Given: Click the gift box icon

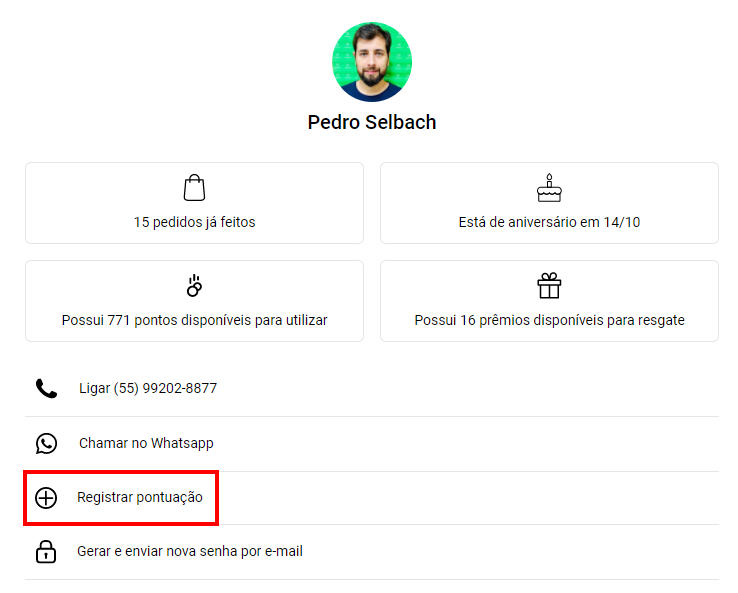Looking at the screenshot, I should pos(549,286).
